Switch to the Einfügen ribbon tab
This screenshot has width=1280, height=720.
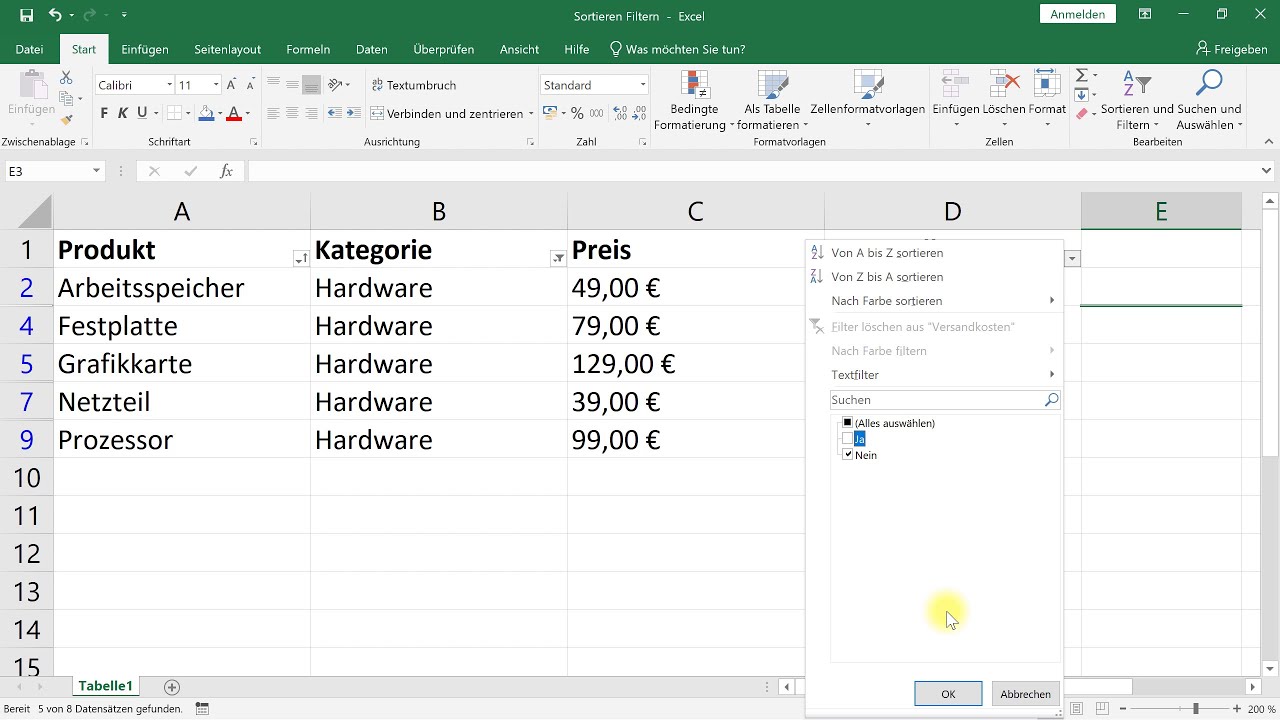145,49
